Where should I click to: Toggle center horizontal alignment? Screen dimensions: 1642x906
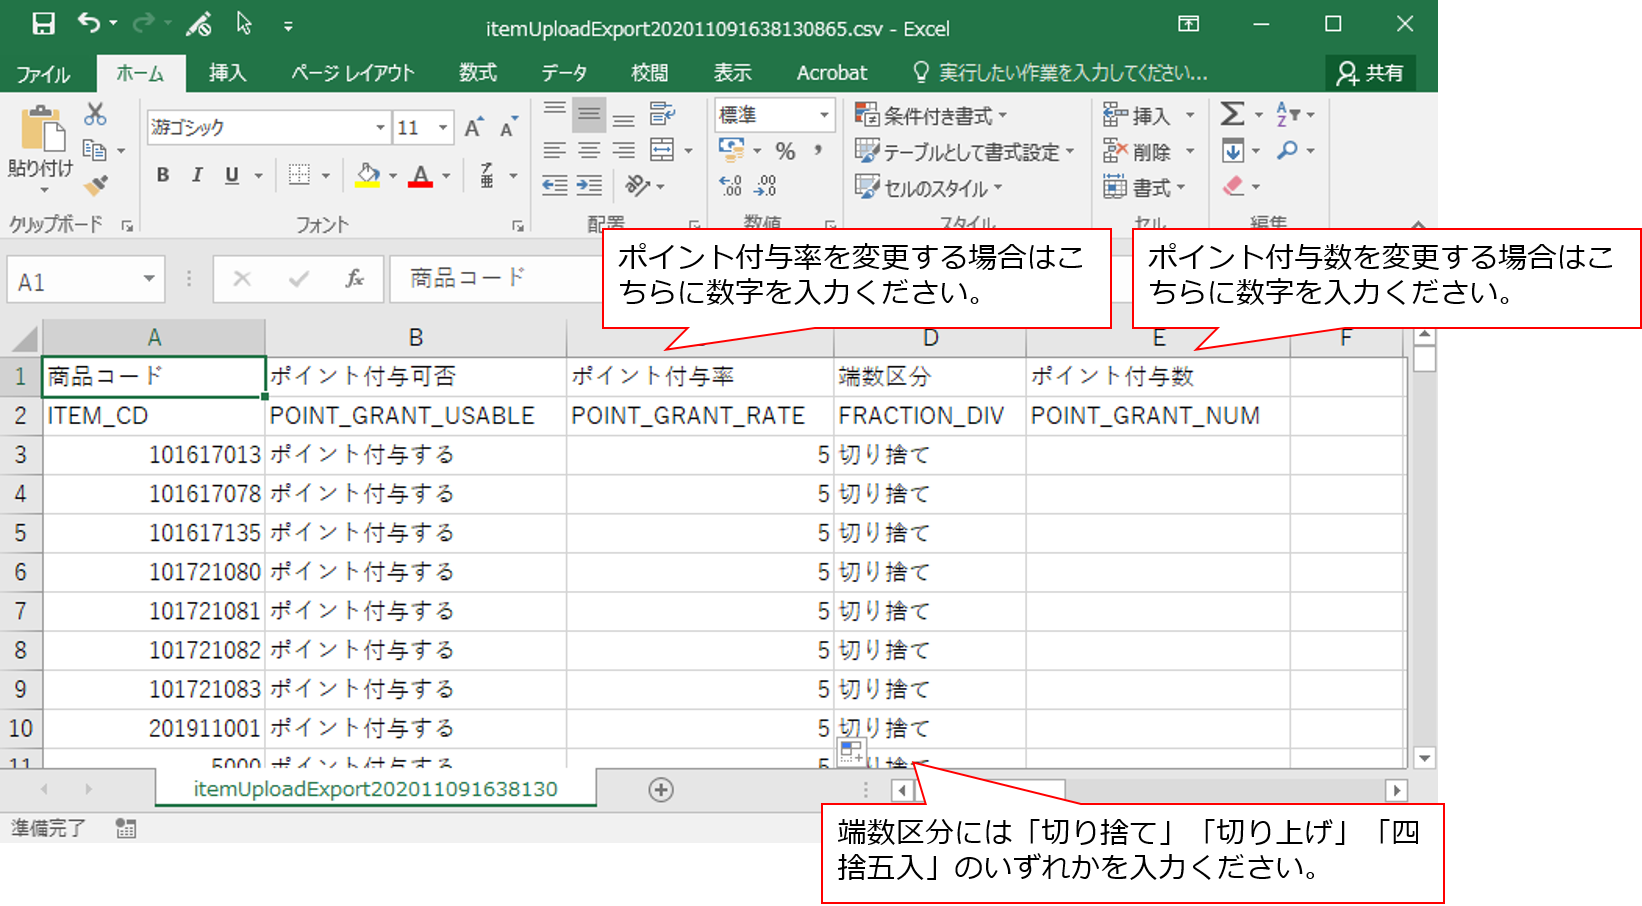[x=589, y=151]
